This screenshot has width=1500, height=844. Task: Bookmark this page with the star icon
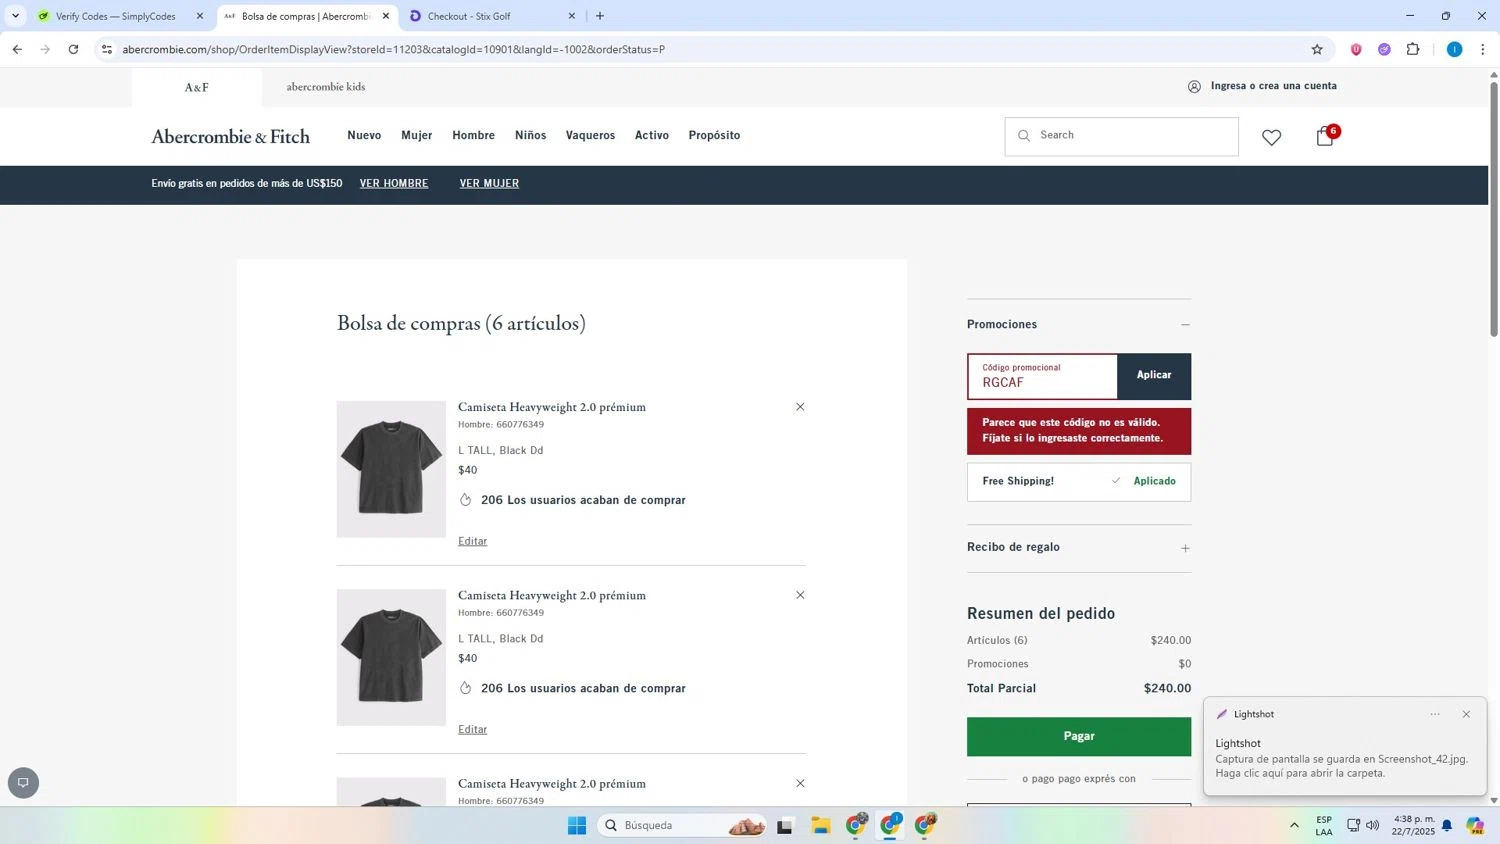[x=1317, y=49]
